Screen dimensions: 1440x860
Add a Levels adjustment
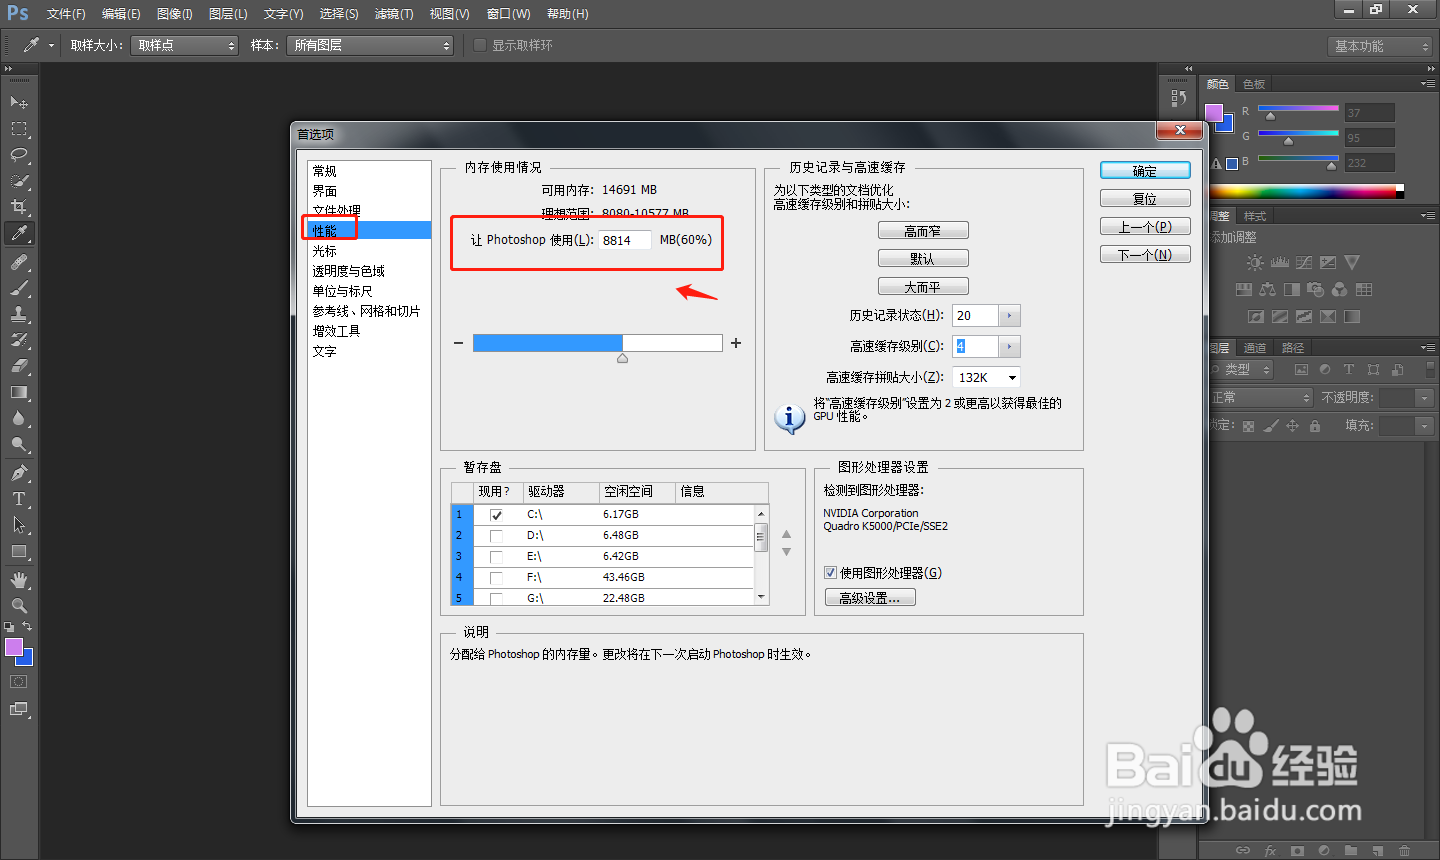point(1280,262)
